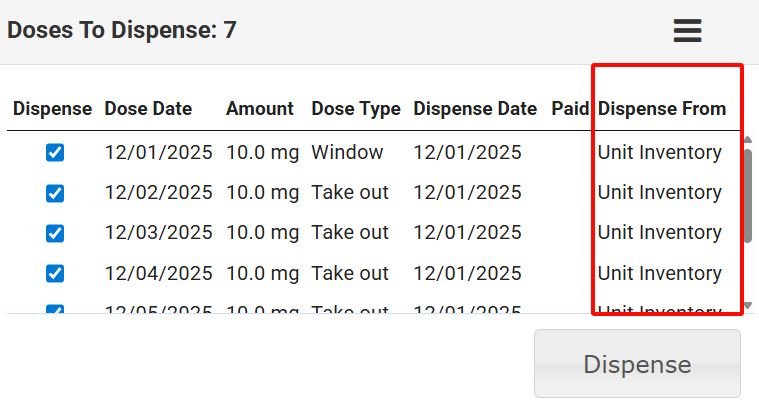Open the hamburger menu icon
759x403 pixels.
coord(687,30)
